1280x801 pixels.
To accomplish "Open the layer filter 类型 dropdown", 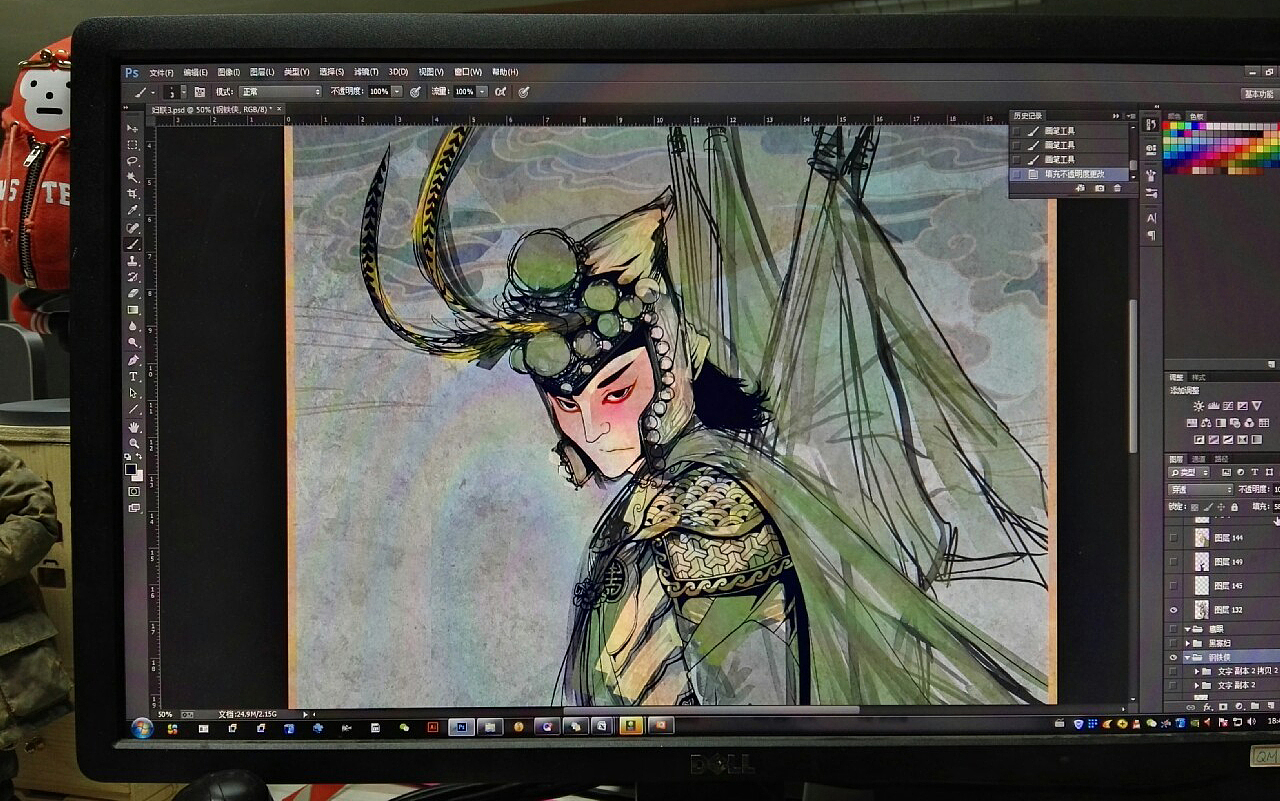I will pyautogui.click(x=1189, y=472).
